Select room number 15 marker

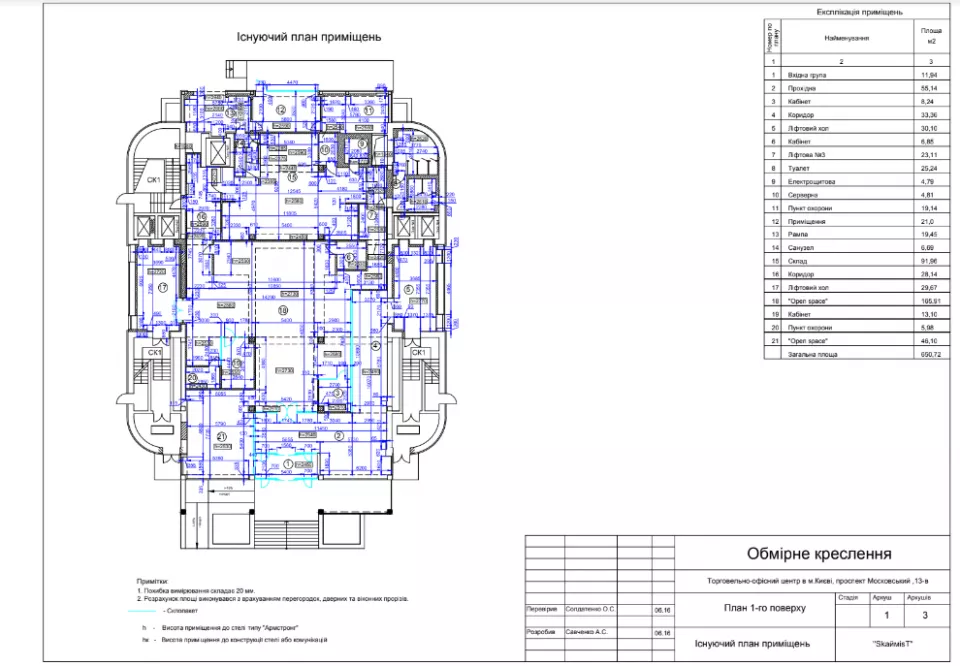[293, 177]
